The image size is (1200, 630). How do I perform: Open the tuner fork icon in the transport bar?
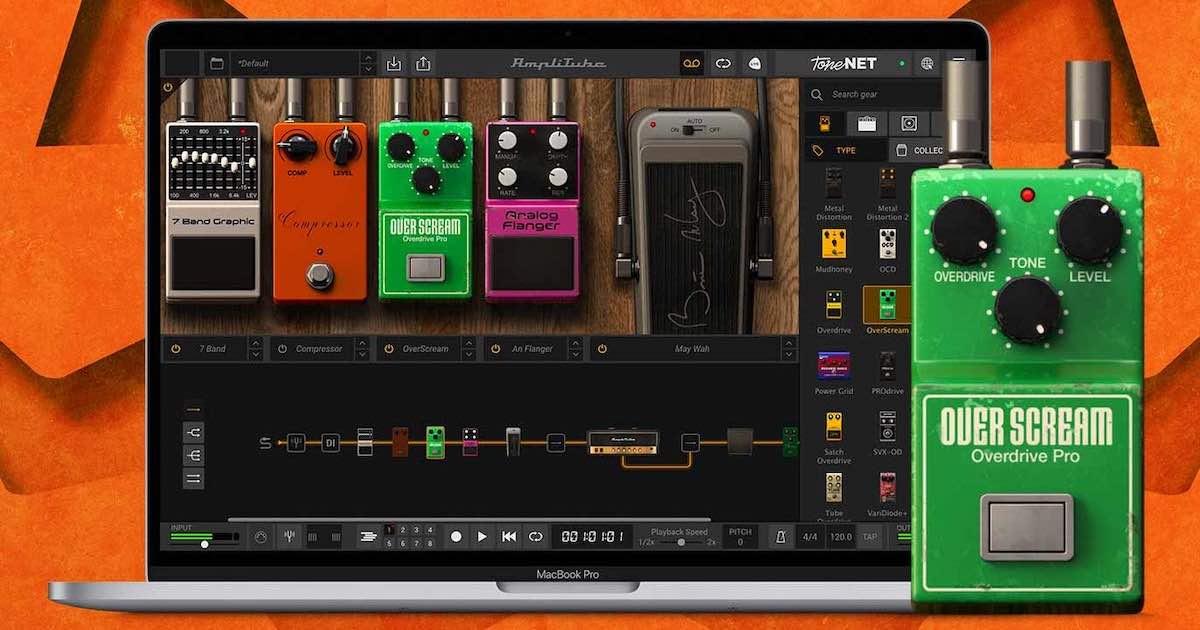[288, 537]
